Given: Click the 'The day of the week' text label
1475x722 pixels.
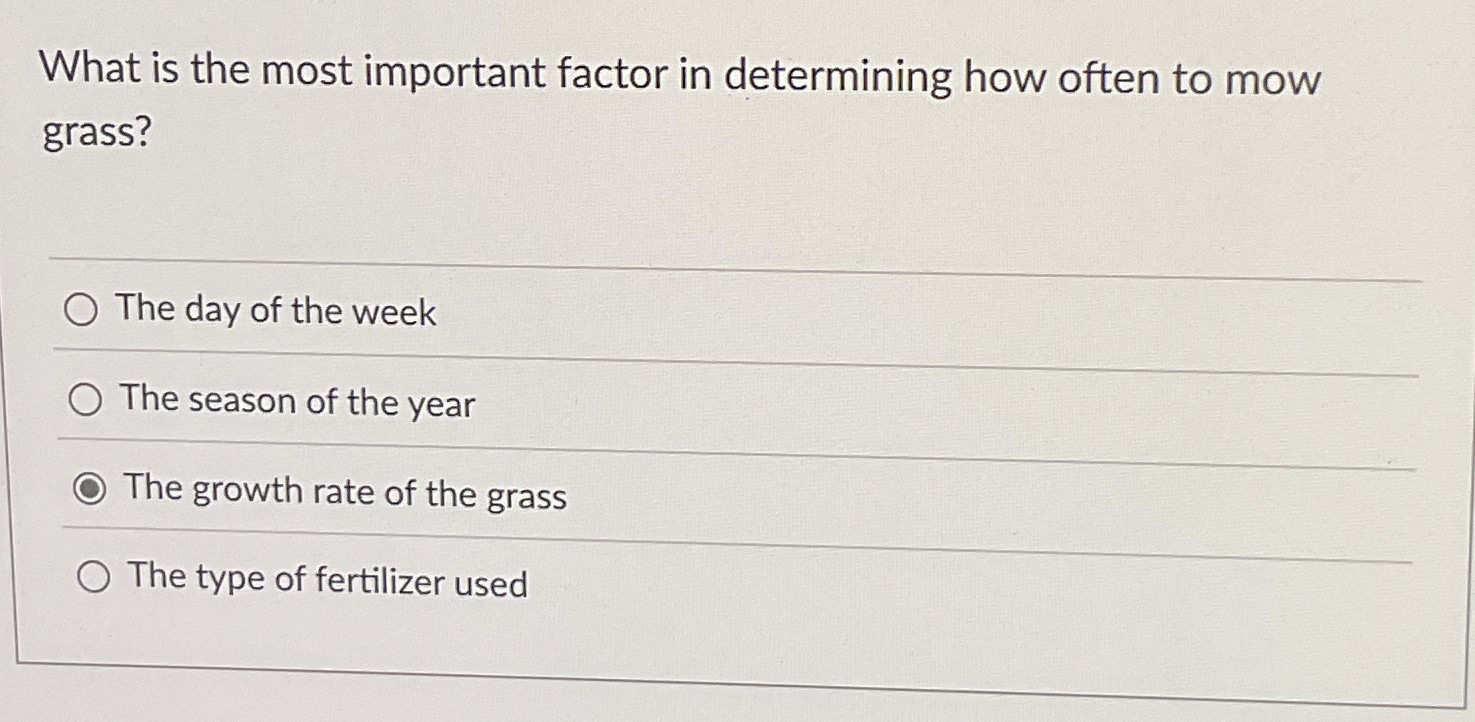Looking at the screenshot, I should [276, 313].
